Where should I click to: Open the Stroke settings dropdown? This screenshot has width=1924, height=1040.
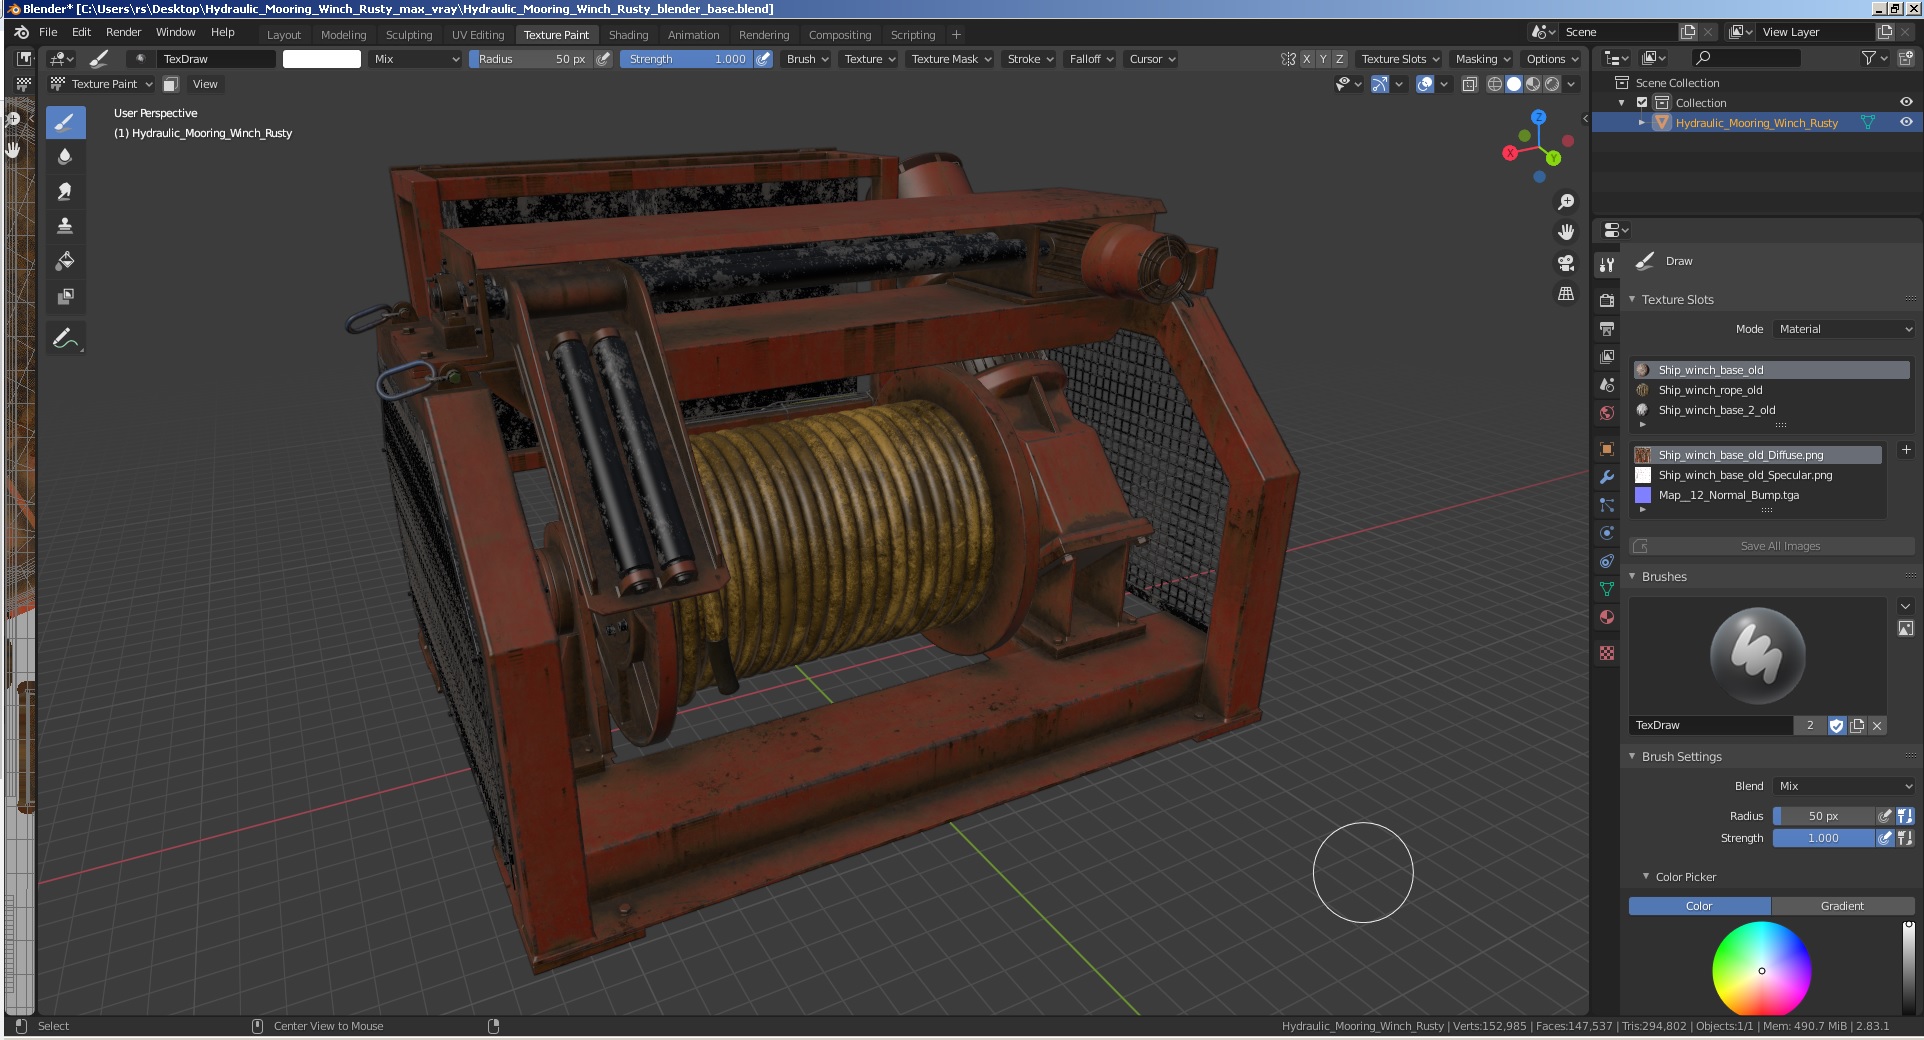click(1030, 59)
